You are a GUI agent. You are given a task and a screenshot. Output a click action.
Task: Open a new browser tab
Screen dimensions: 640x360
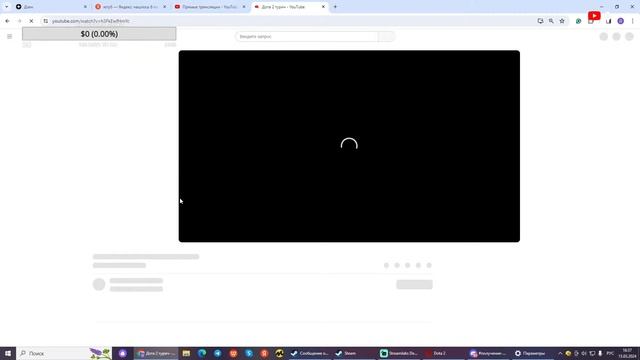coord(335,7)
